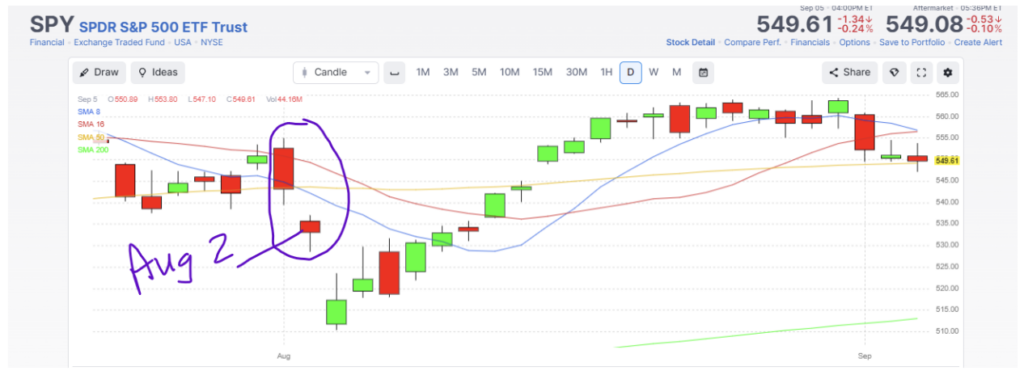The width and height of the screenshot is (1024, 375).
Task: Select the 15M interval
Action: [x=542, y=73]
